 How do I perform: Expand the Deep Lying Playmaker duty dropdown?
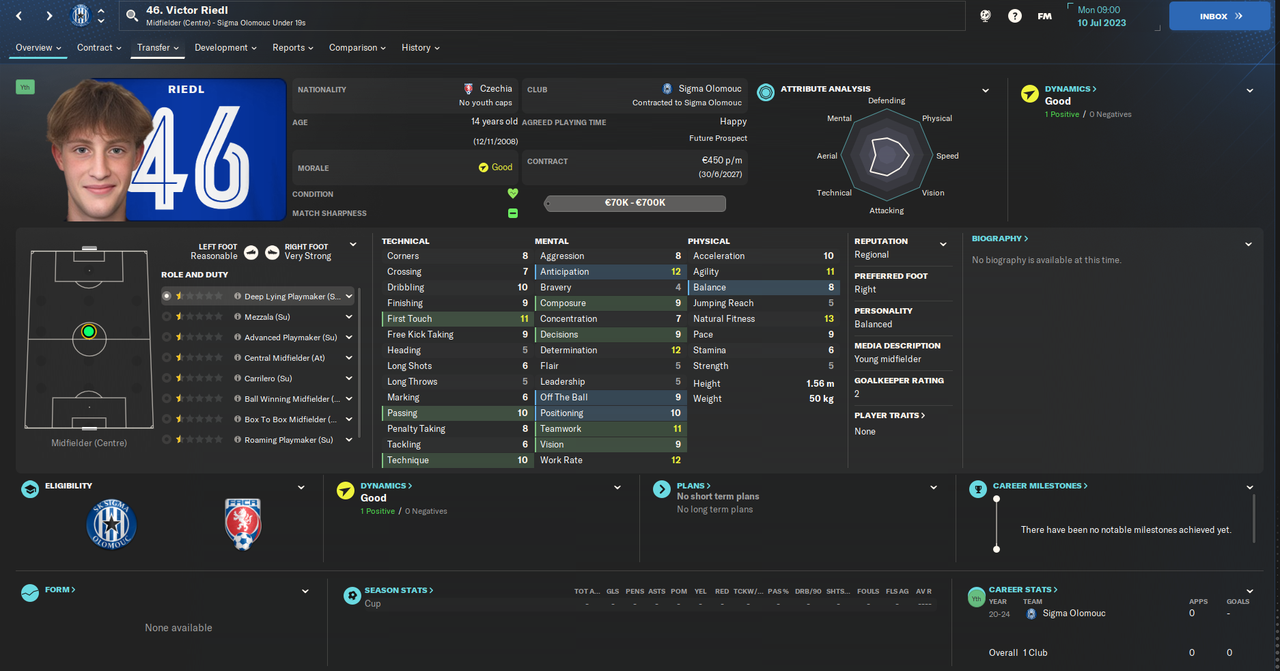(x=349, y=296)
